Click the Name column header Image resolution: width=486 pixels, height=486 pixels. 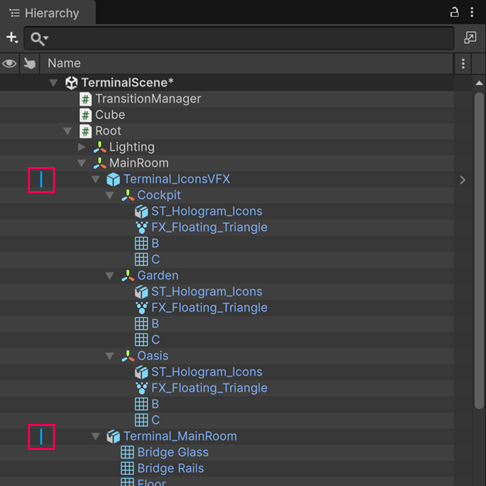pyautogui.click(x=64, y=63)
